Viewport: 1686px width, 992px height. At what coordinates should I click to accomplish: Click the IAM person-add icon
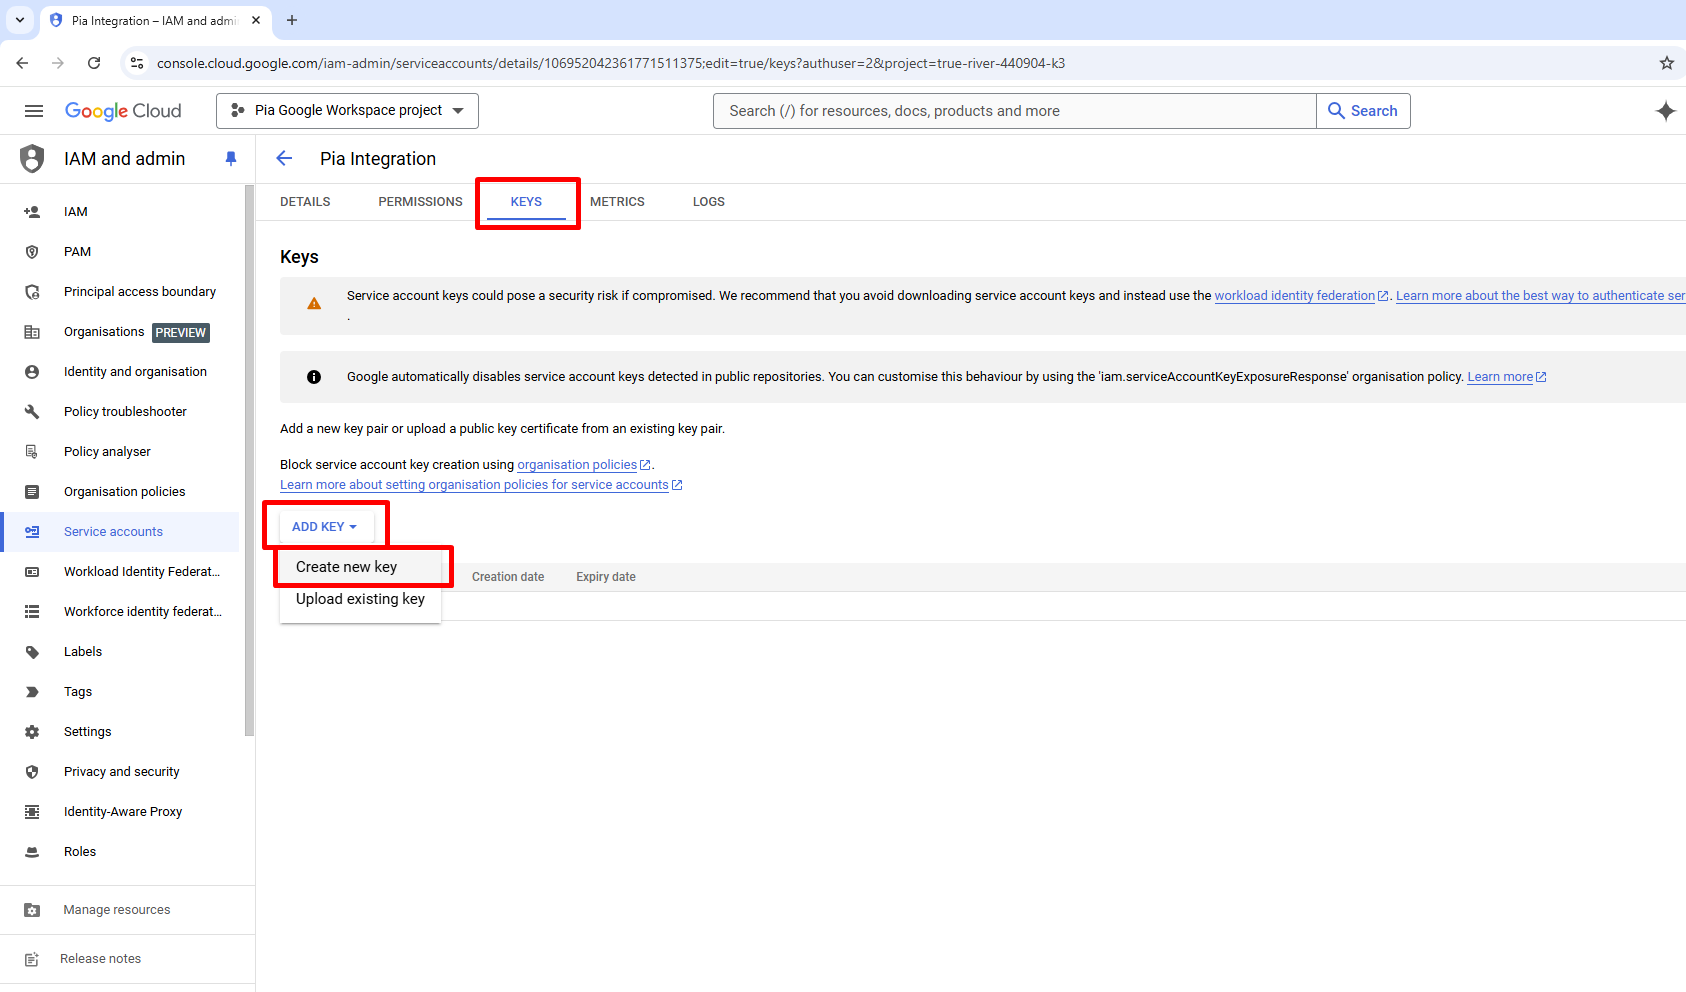[x=32, y=212]
